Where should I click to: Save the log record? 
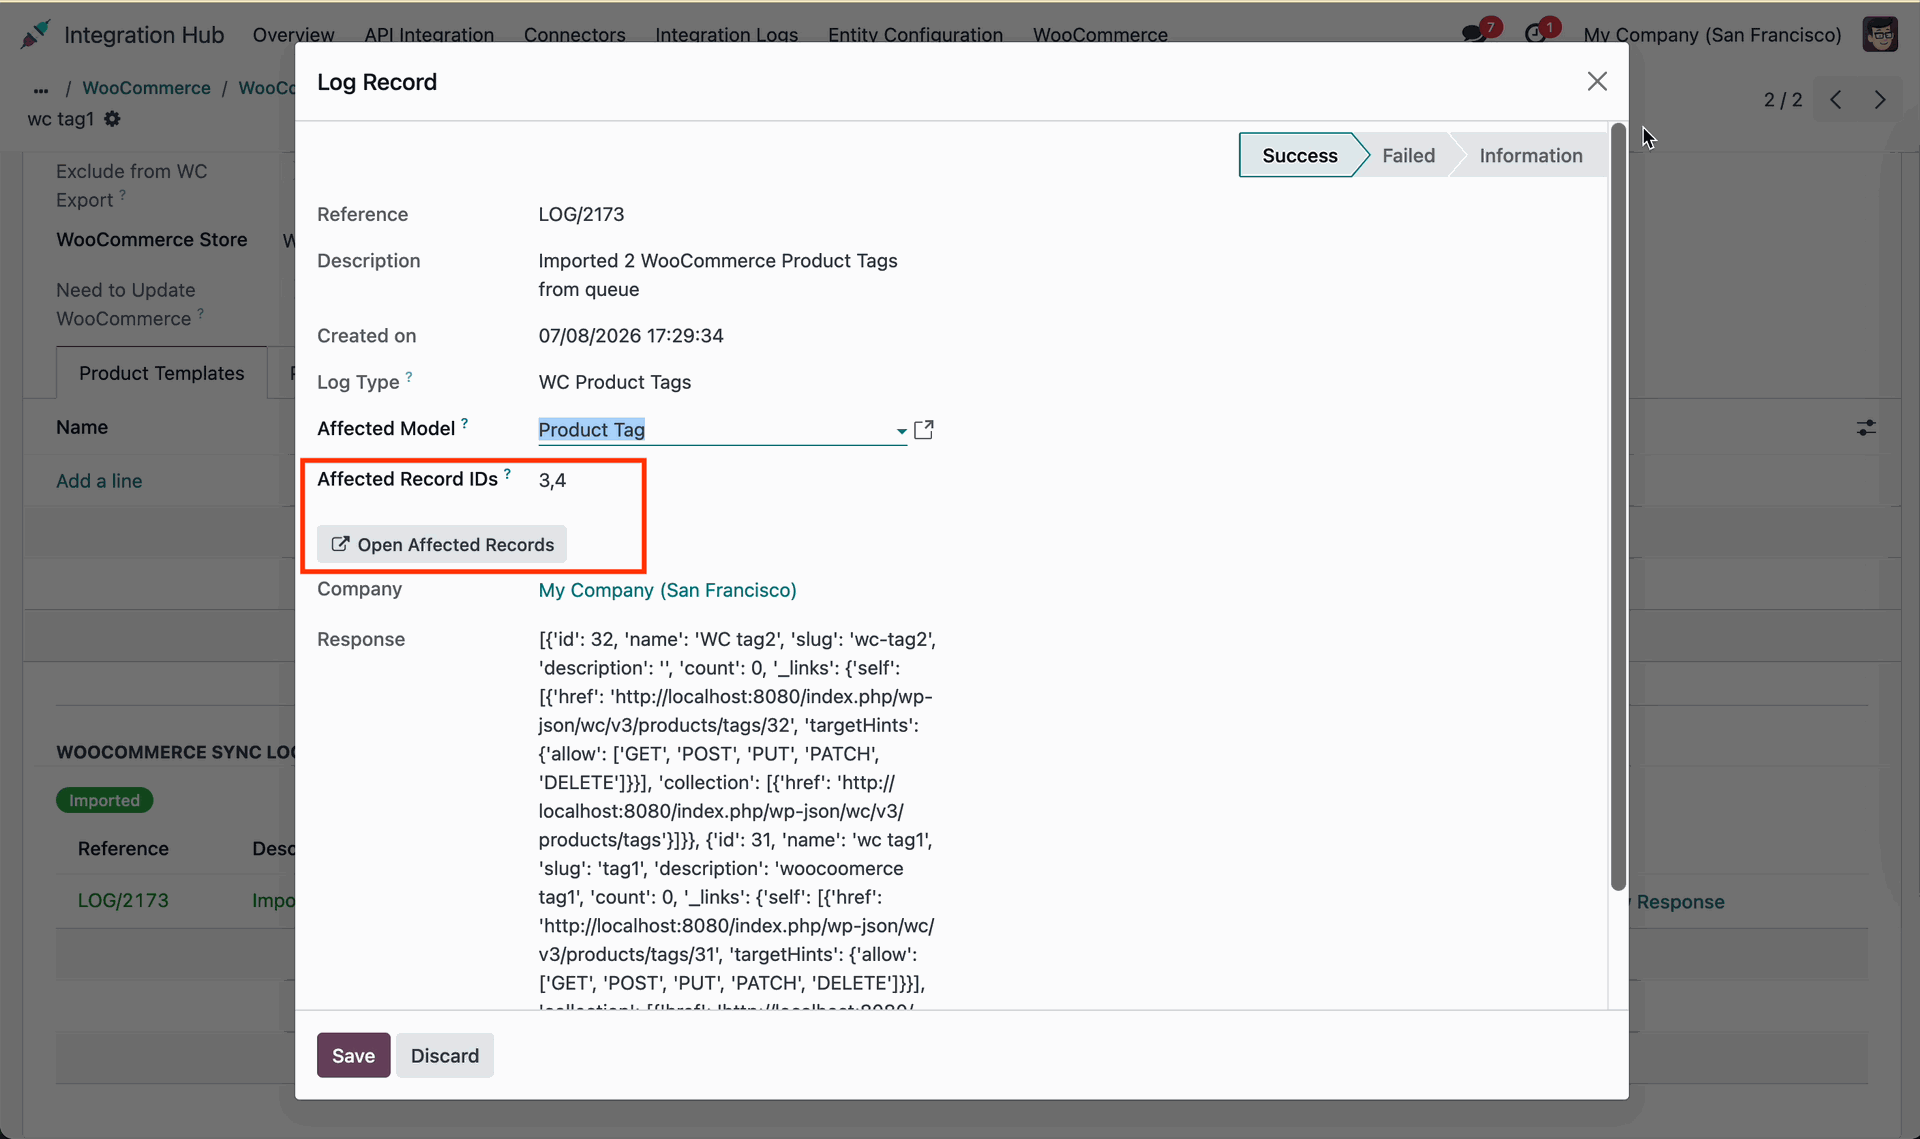click(x=353, y=1055)
